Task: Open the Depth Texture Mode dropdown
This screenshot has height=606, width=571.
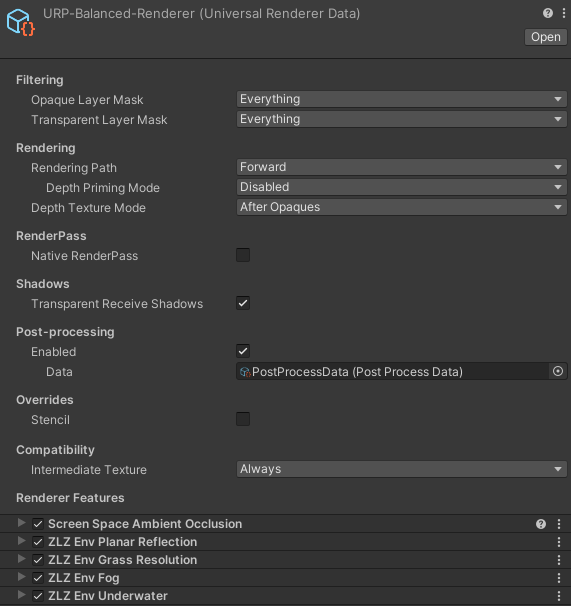Action: pos(402,208)
